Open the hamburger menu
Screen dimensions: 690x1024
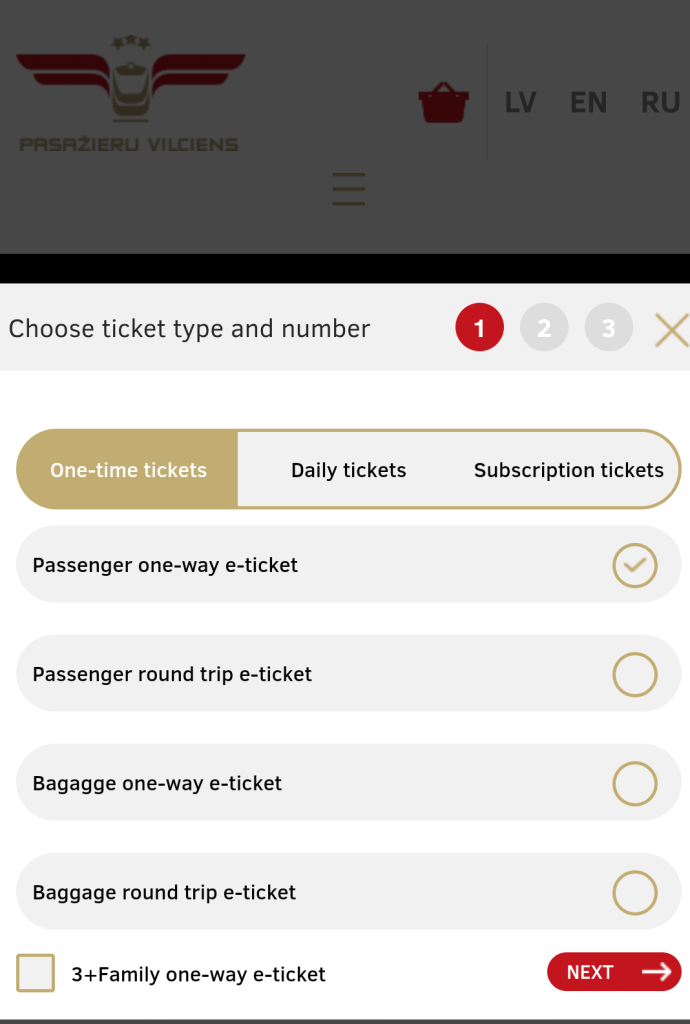pos(348,189)
